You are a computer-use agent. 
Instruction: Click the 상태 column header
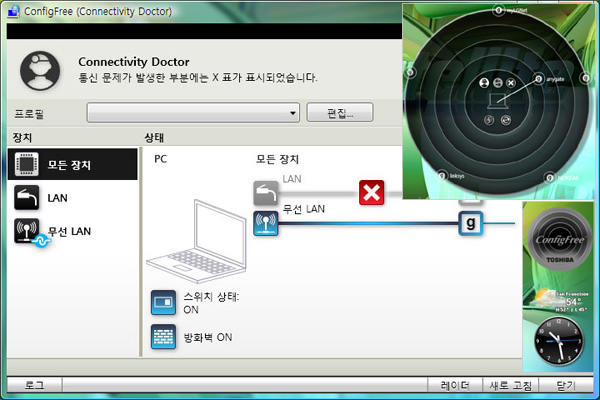(x=154, y=137)
